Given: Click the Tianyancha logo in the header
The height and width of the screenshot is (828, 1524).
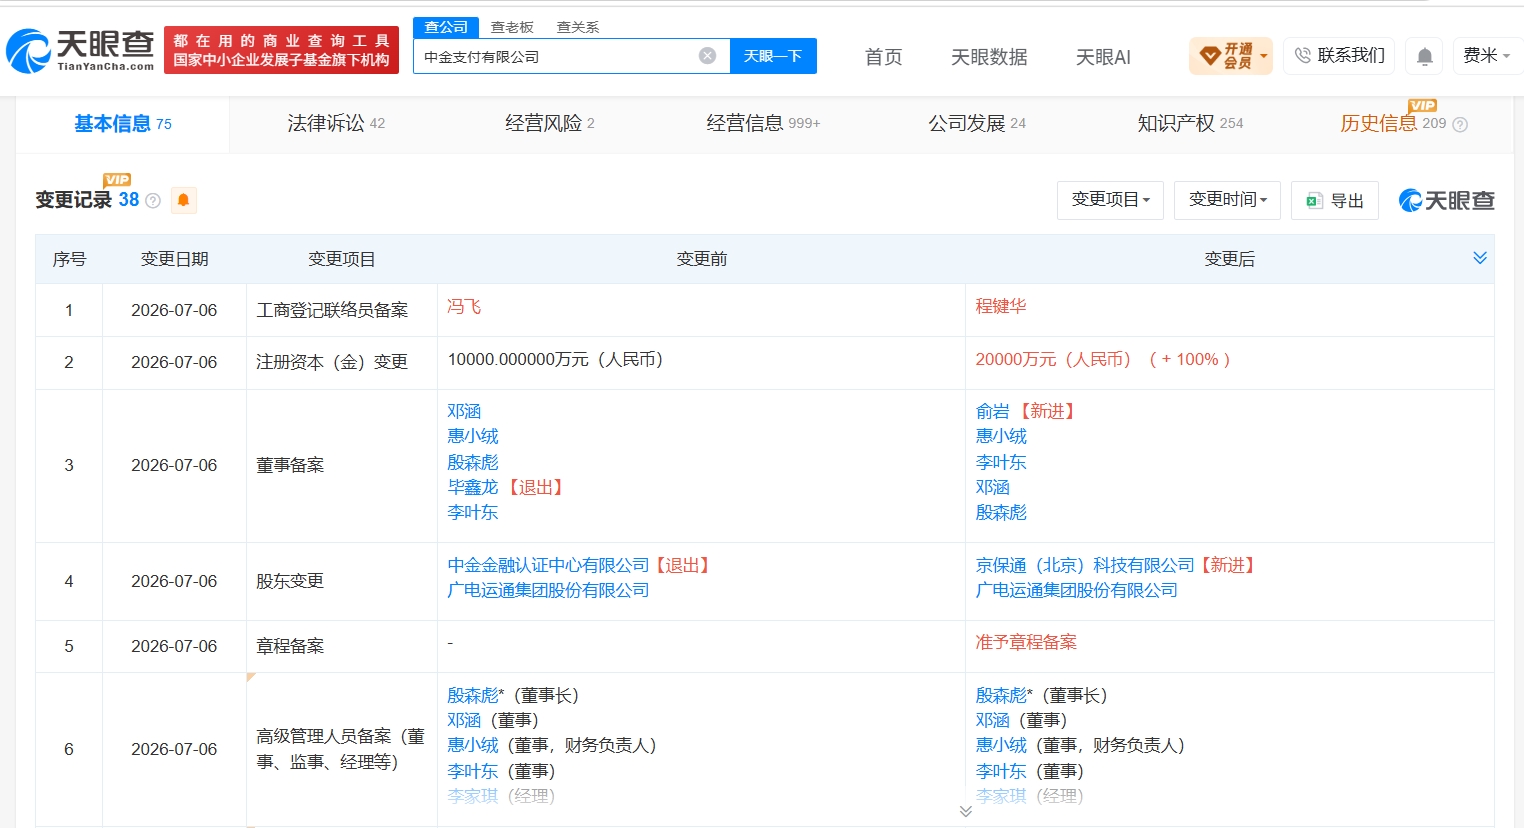Looking at the screenshot, I should pyautogui.click(x=81, y=50).
